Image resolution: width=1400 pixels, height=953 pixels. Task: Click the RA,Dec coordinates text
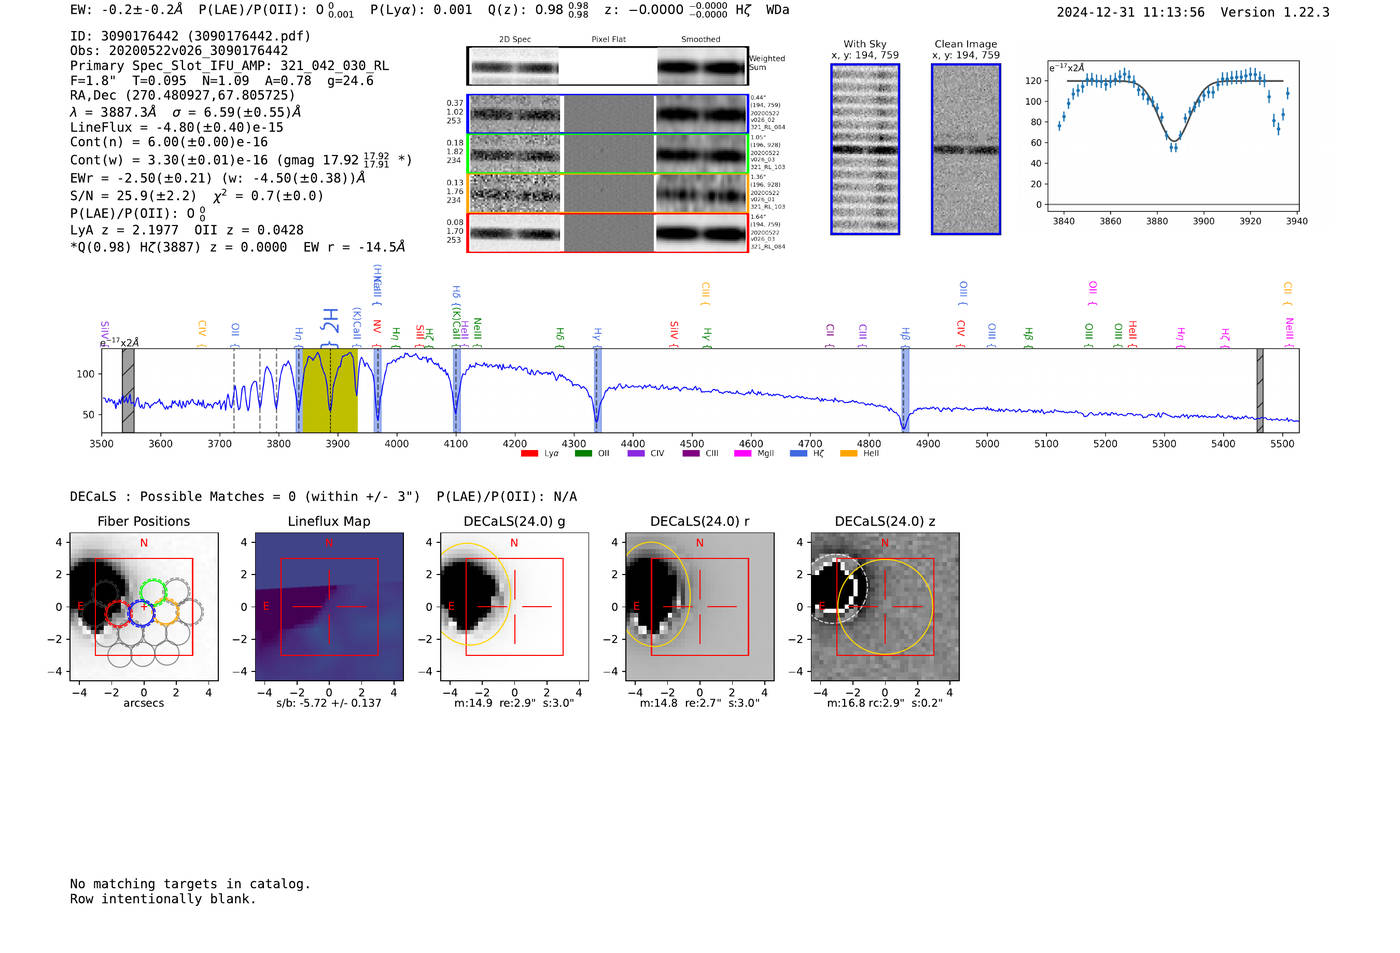[183, 96]
